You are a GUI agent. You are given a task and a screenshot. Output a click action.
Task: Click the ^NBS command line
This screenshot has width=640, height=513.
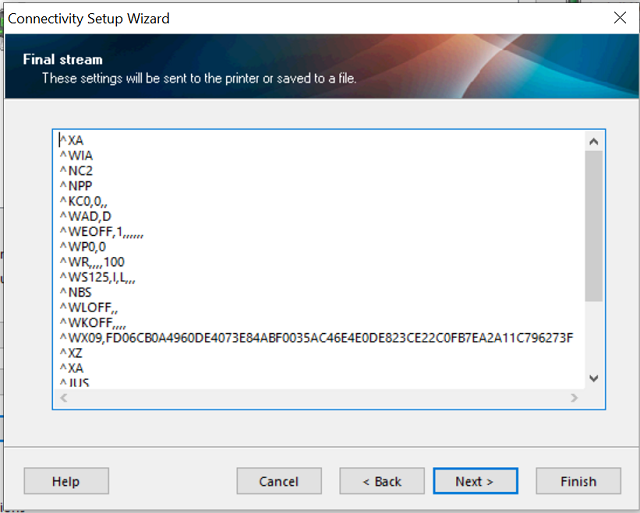[x=76, y=292]
